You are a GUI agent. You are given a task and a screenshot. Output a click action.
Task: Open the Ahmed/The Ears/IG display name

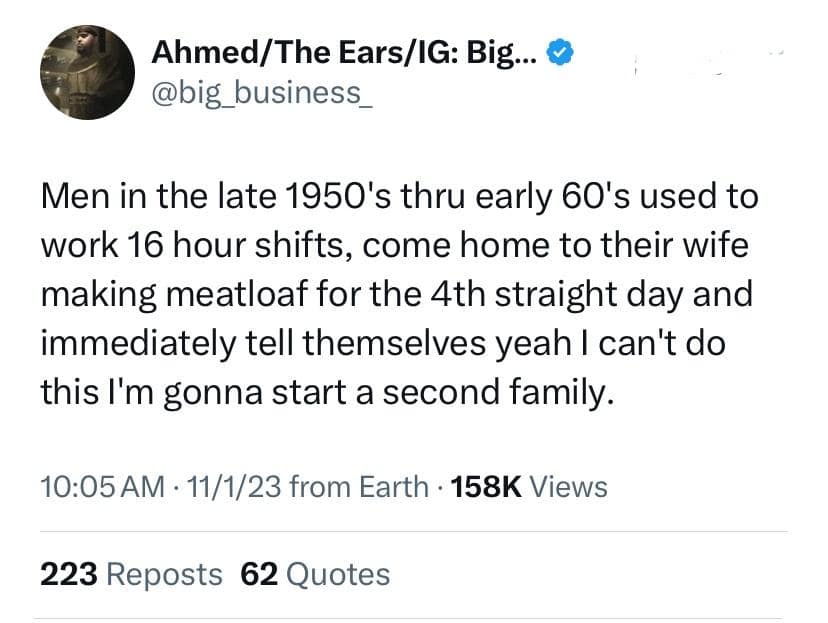click(344, 54)
